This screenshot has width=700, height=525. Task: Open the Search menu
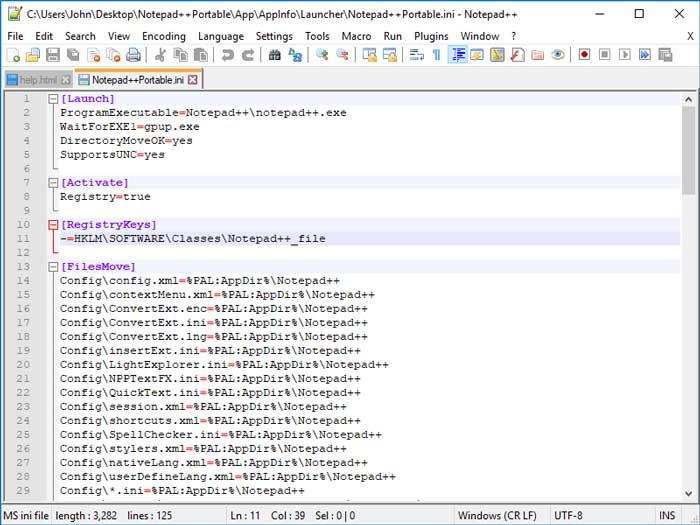(x=80, y=36)
